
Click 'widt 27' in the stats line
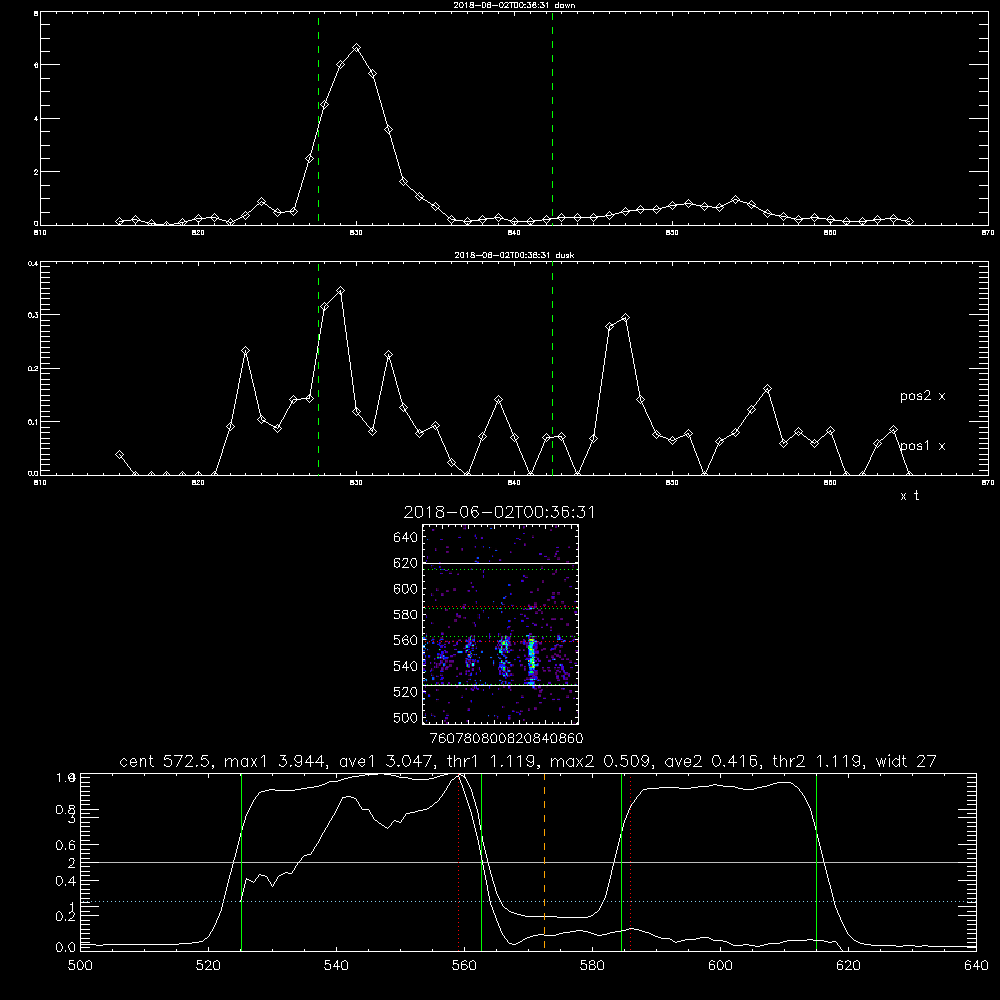[x=906, y=761]
